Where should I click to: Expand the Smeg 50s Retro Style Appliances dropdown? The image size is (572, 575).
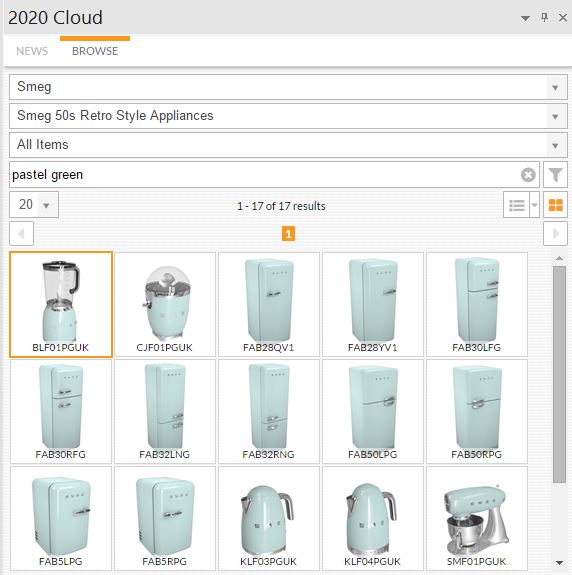click(x=555, y=116)
